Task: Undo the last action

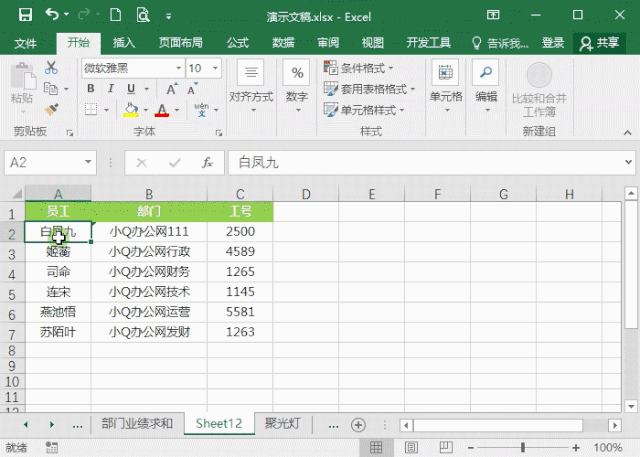Action: click(52, 15)
